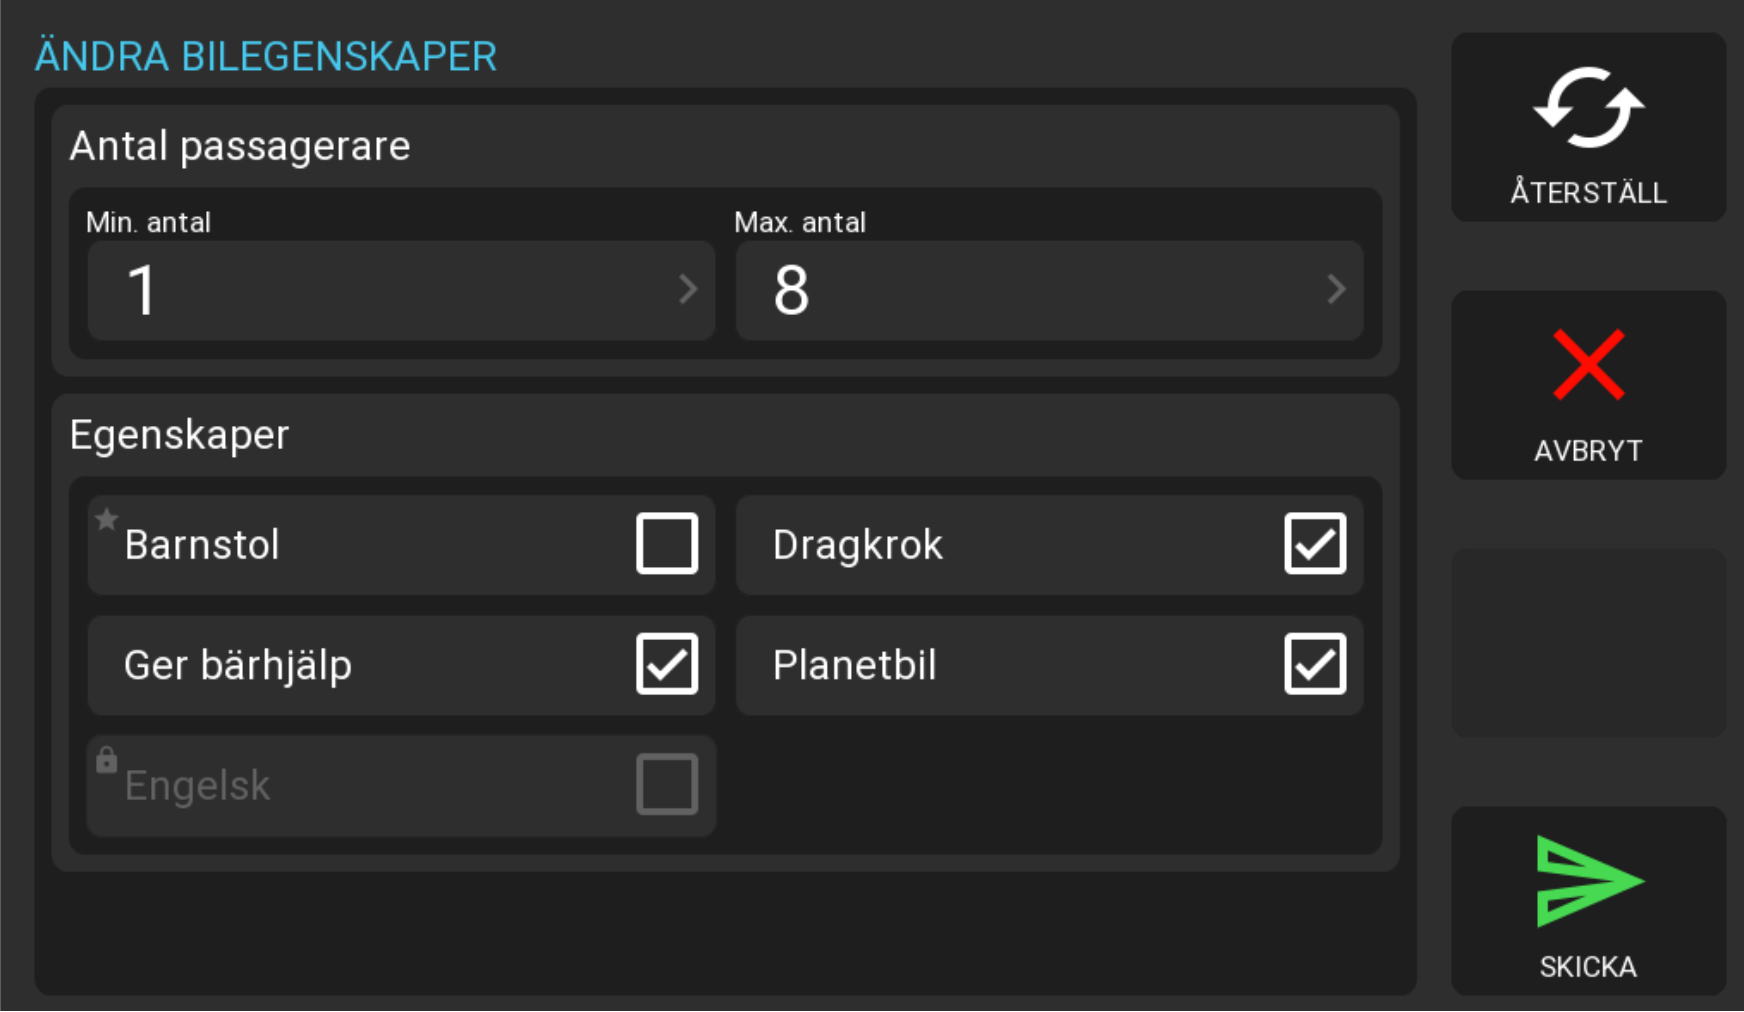Click the Min. antal value 1
Screen dimensions: 1744x1012
coord(142,291)
